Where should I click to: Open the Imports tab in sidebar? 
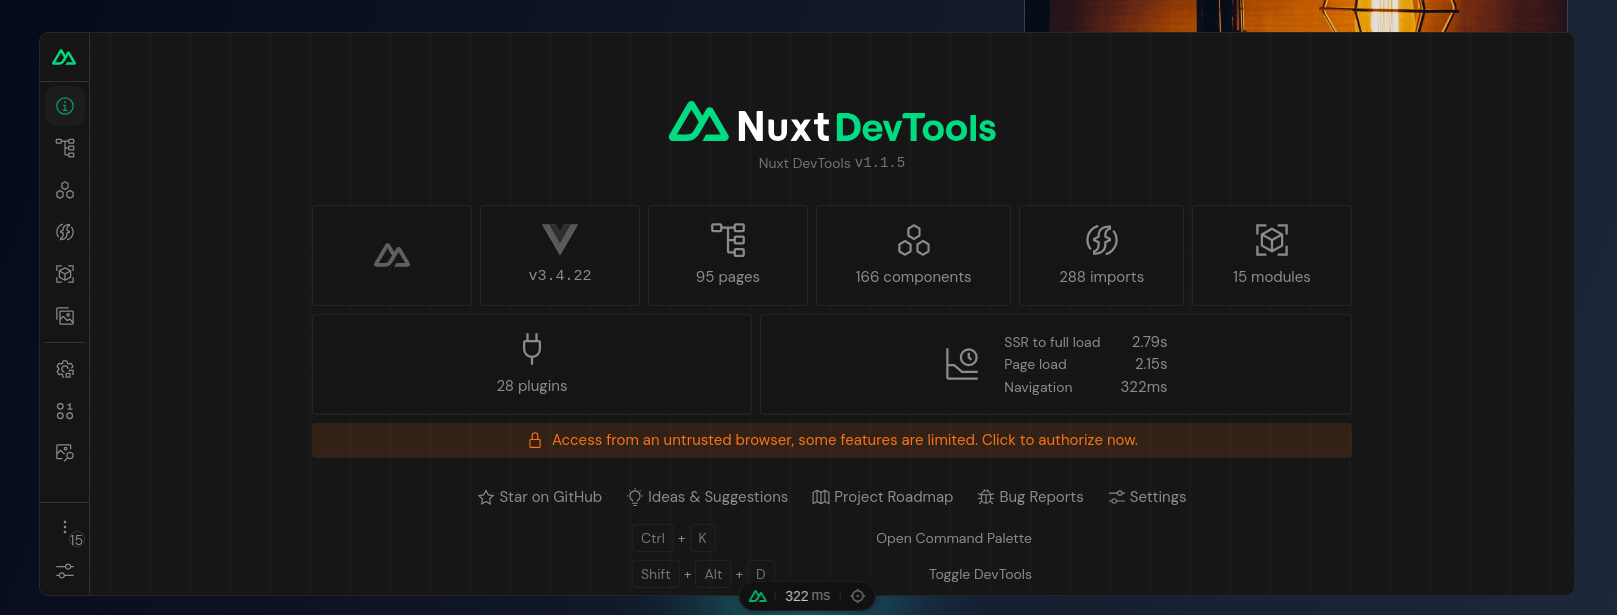coord(65,232)
